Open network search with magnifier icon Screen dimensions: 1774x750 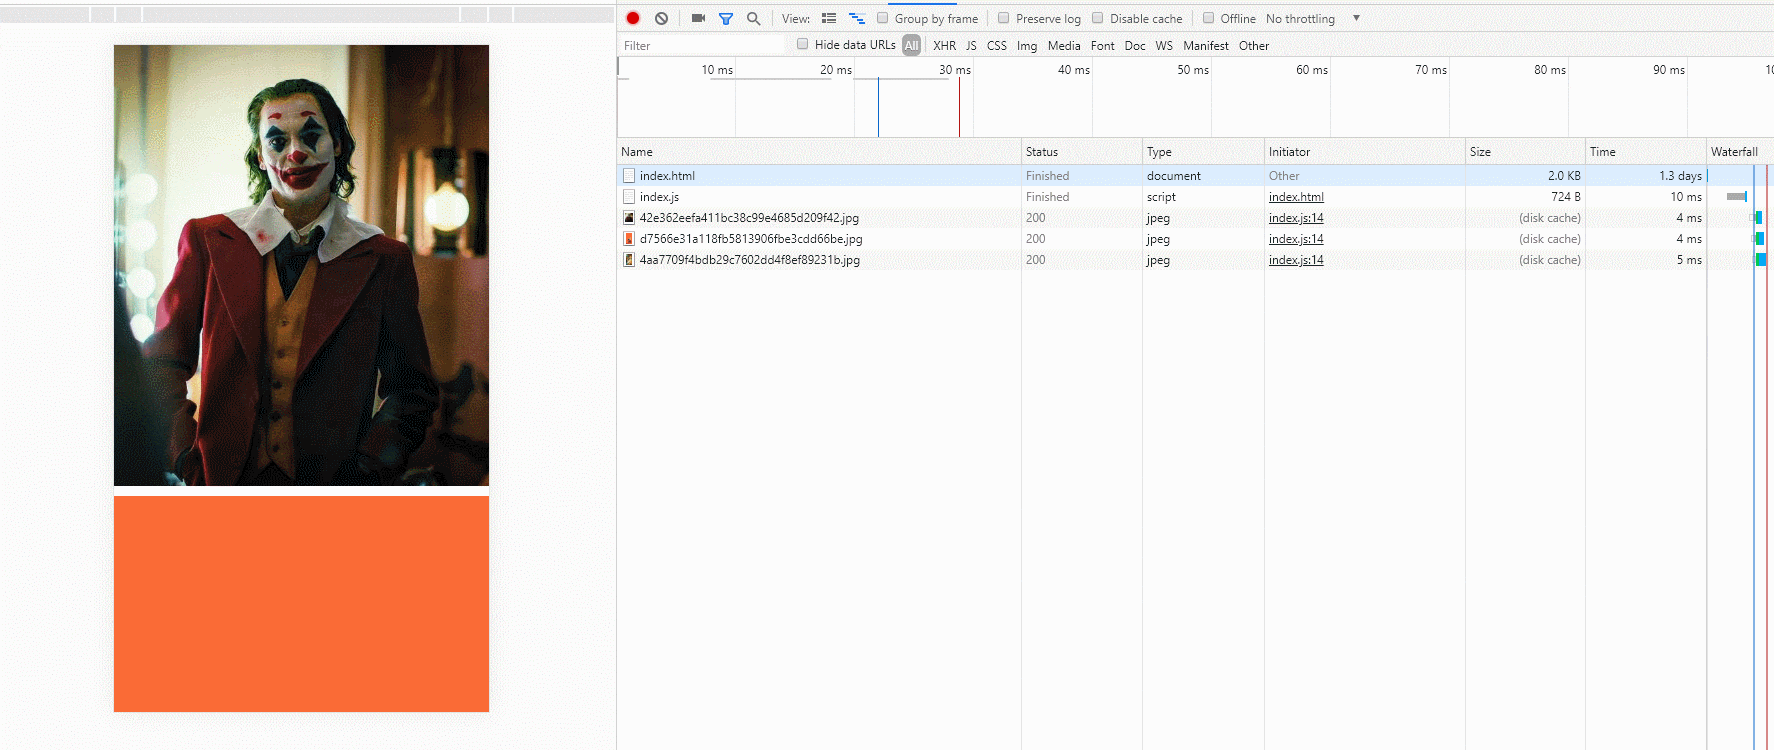coord(753,18)
